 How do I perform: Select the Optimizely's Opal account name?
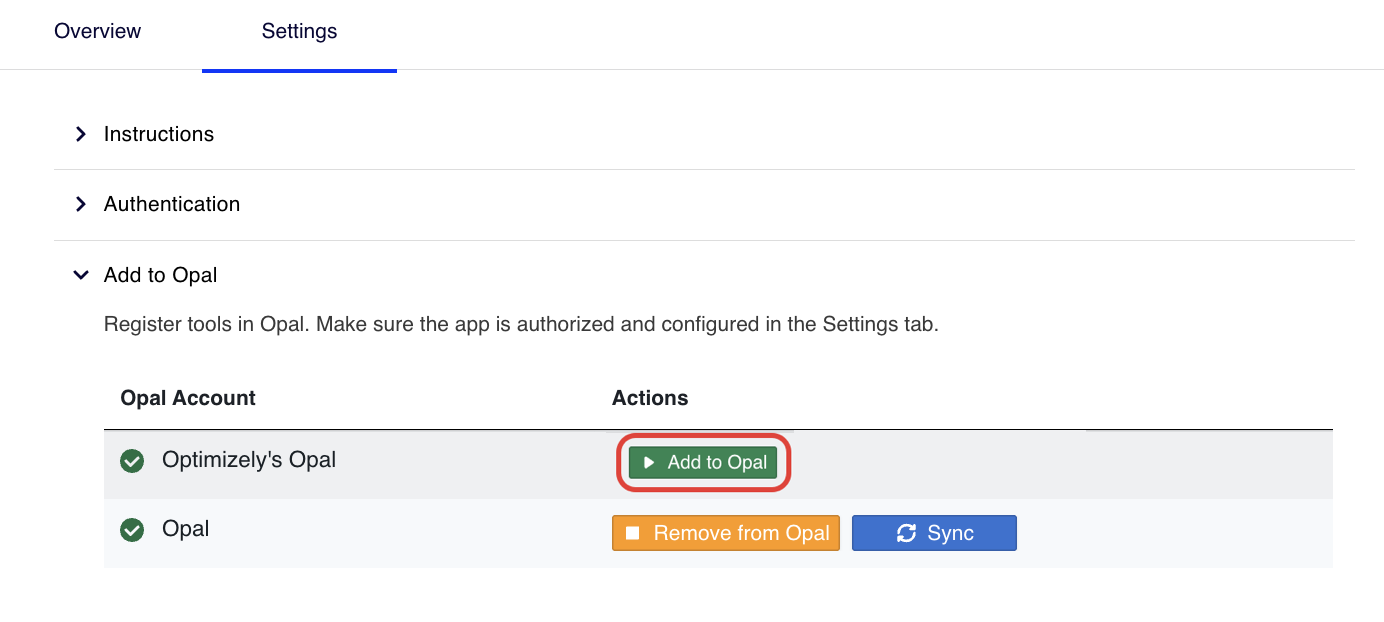(x=249, y=460)
